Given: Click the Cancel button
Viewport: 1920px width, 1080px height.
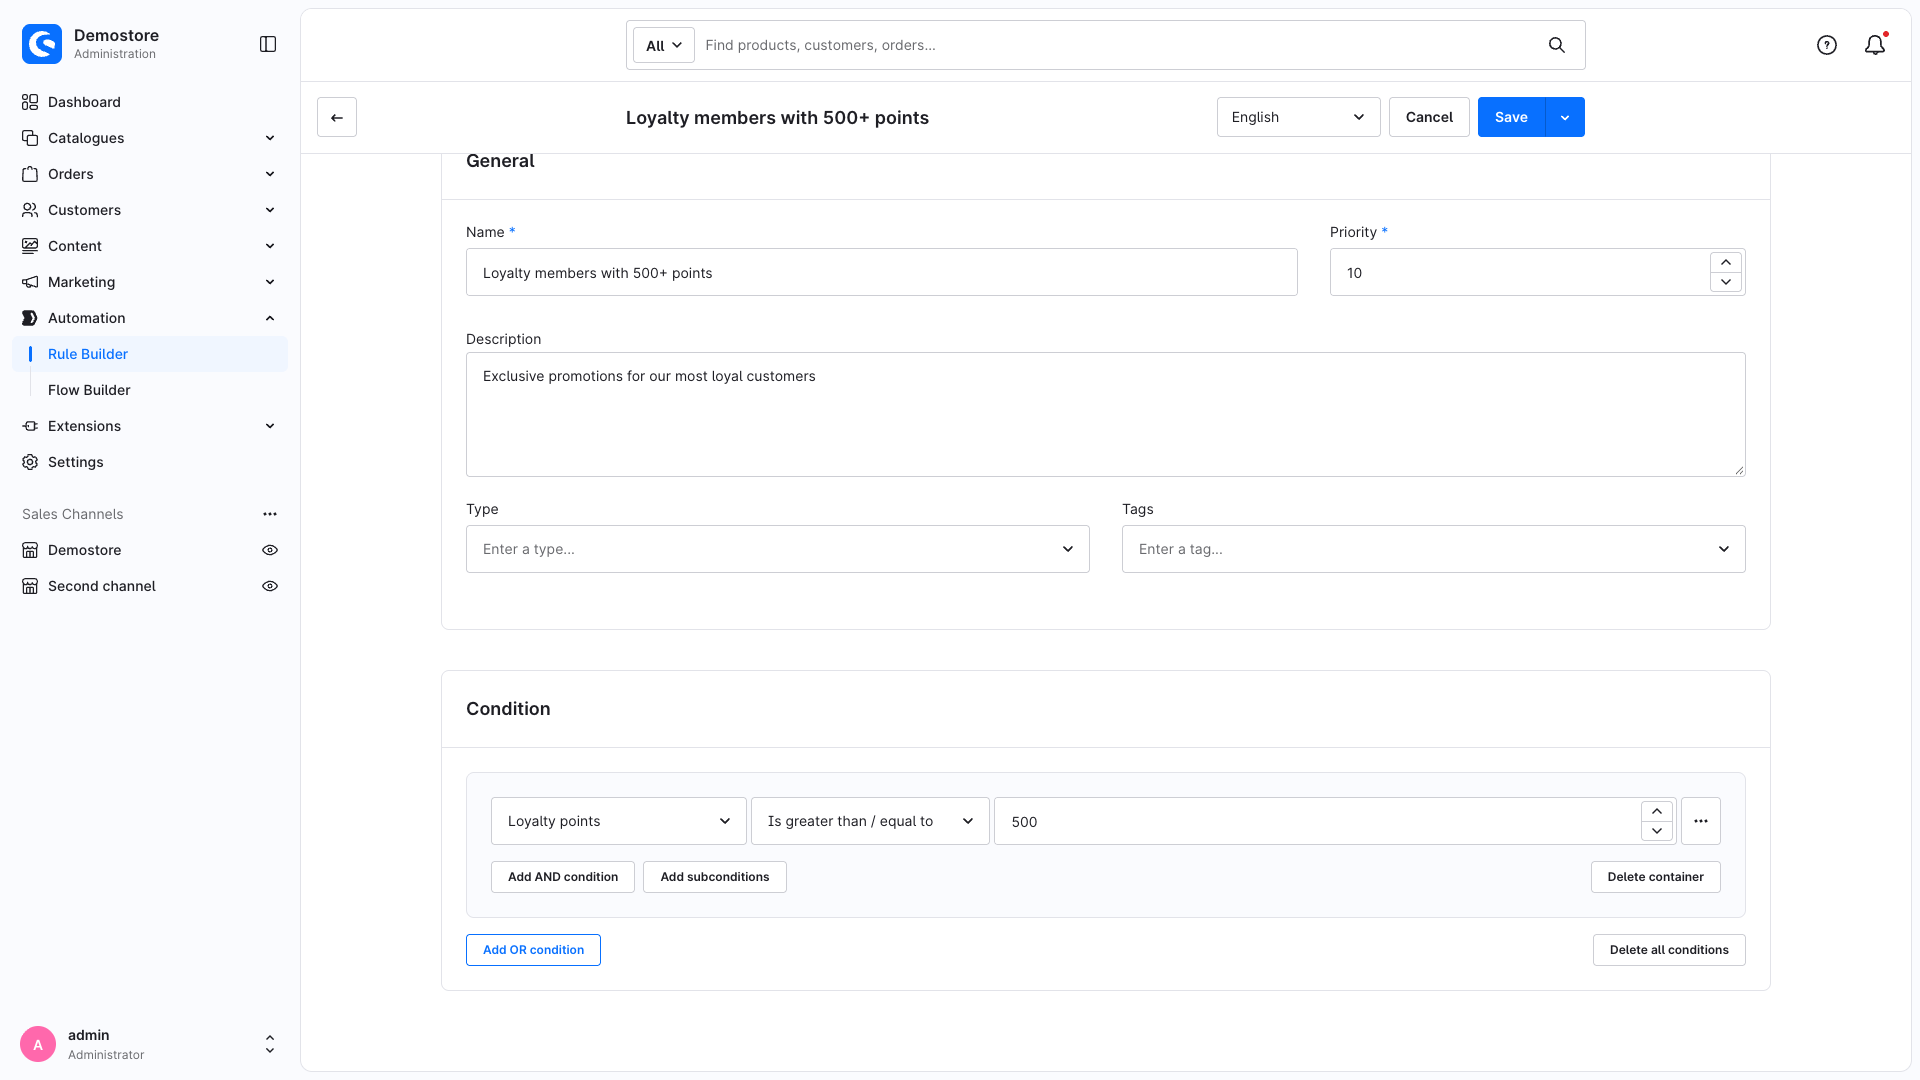Looking at the screenshot, I should 1429,117.
